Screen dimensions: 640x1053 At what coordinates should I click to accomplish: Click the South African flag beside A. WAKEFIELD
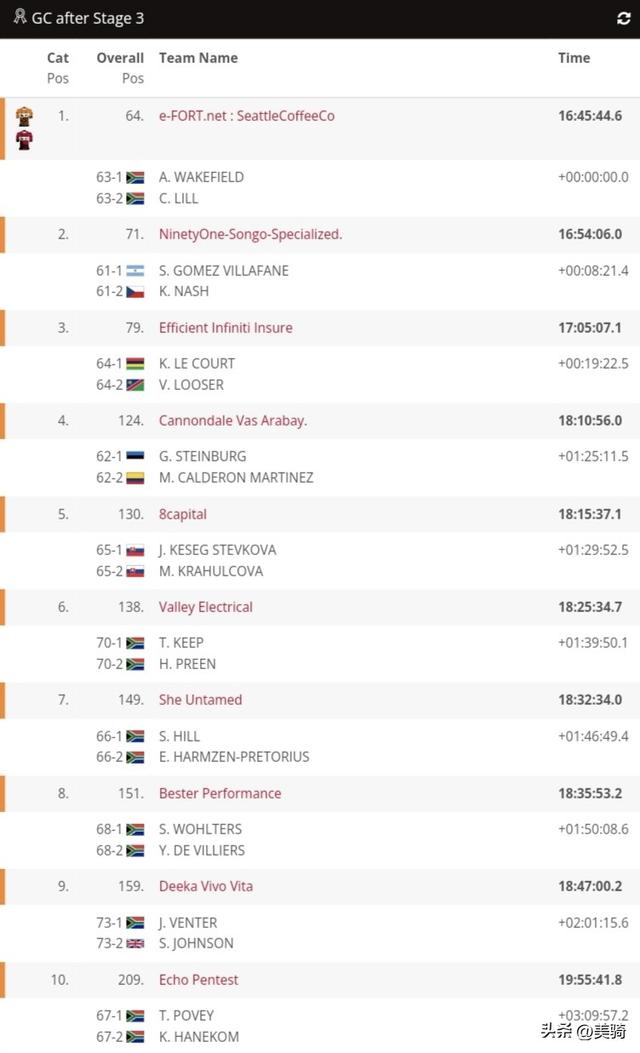pos(135,178)
